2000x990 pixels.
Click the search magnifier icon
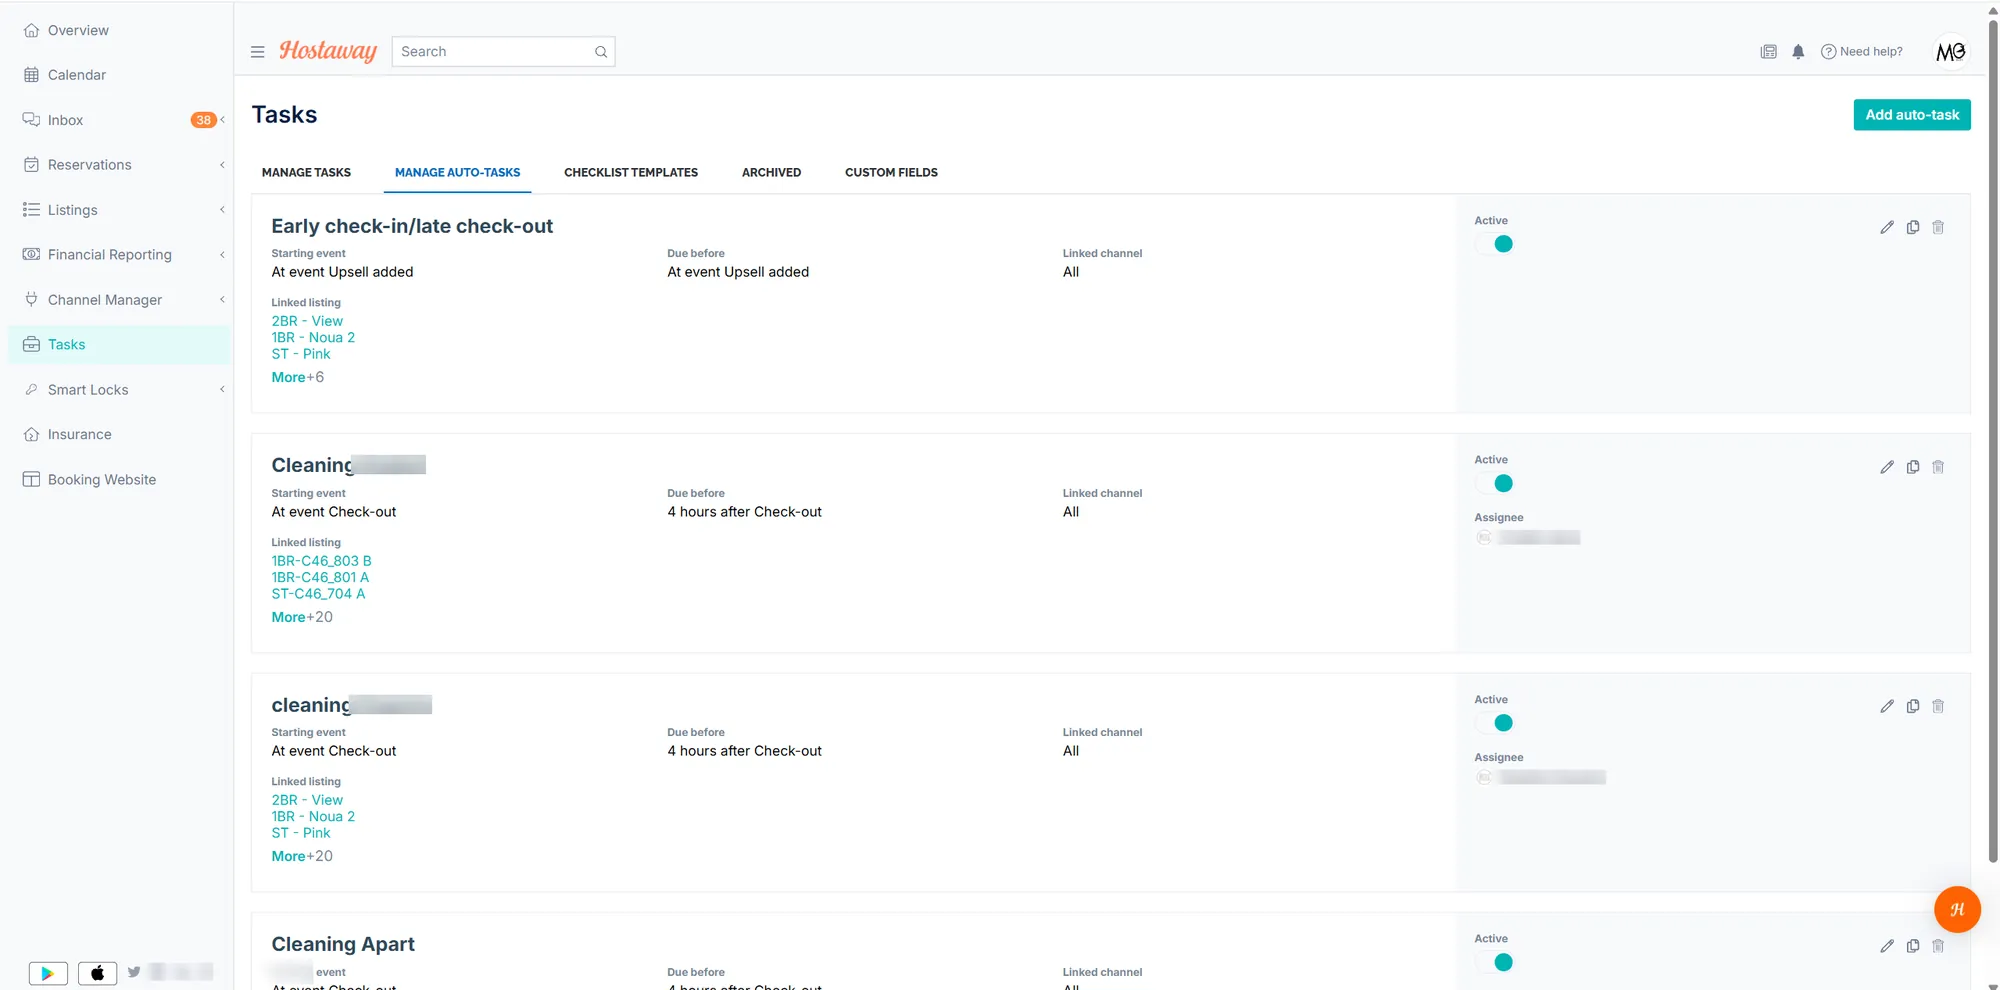tap(601, 52)
